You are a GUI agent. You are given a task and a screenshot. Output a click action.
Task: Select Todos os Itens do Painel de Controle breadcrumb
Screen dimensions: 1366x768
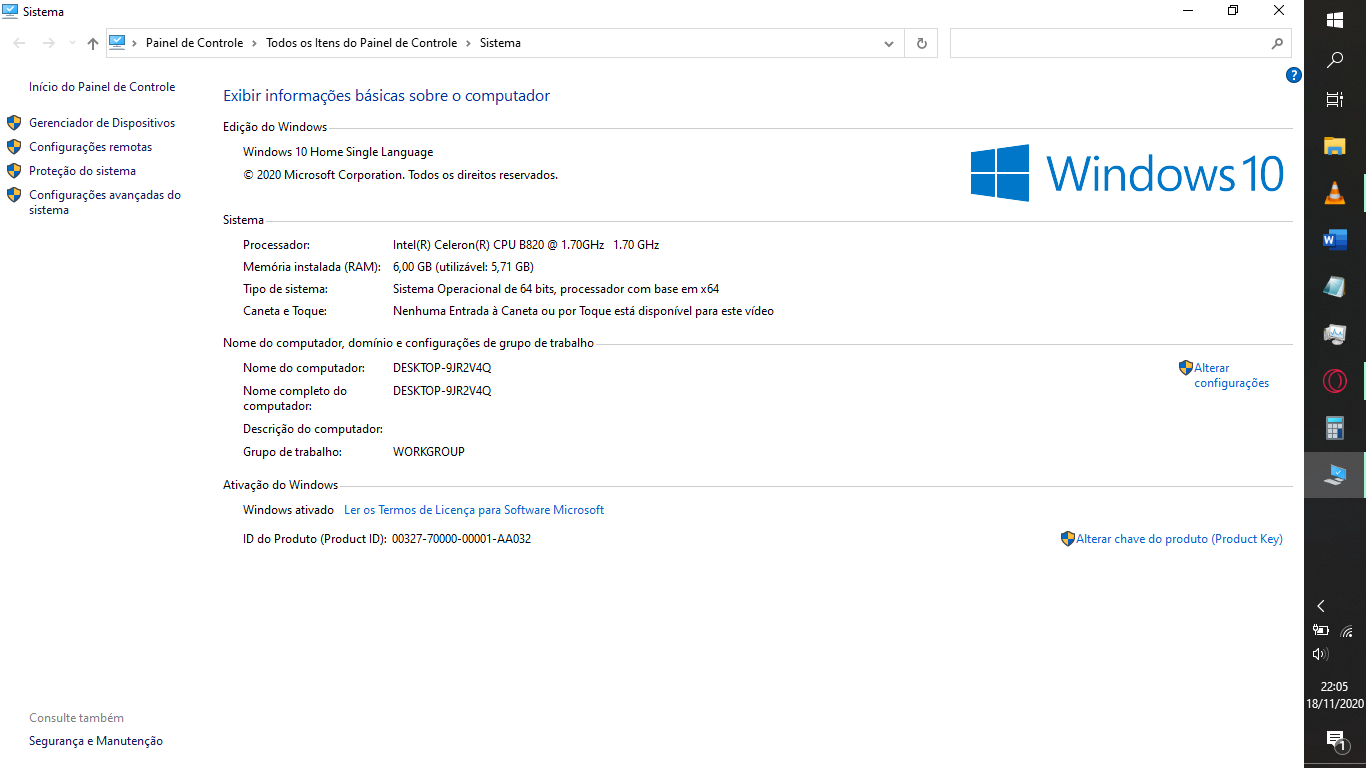(x=361, y=43)
